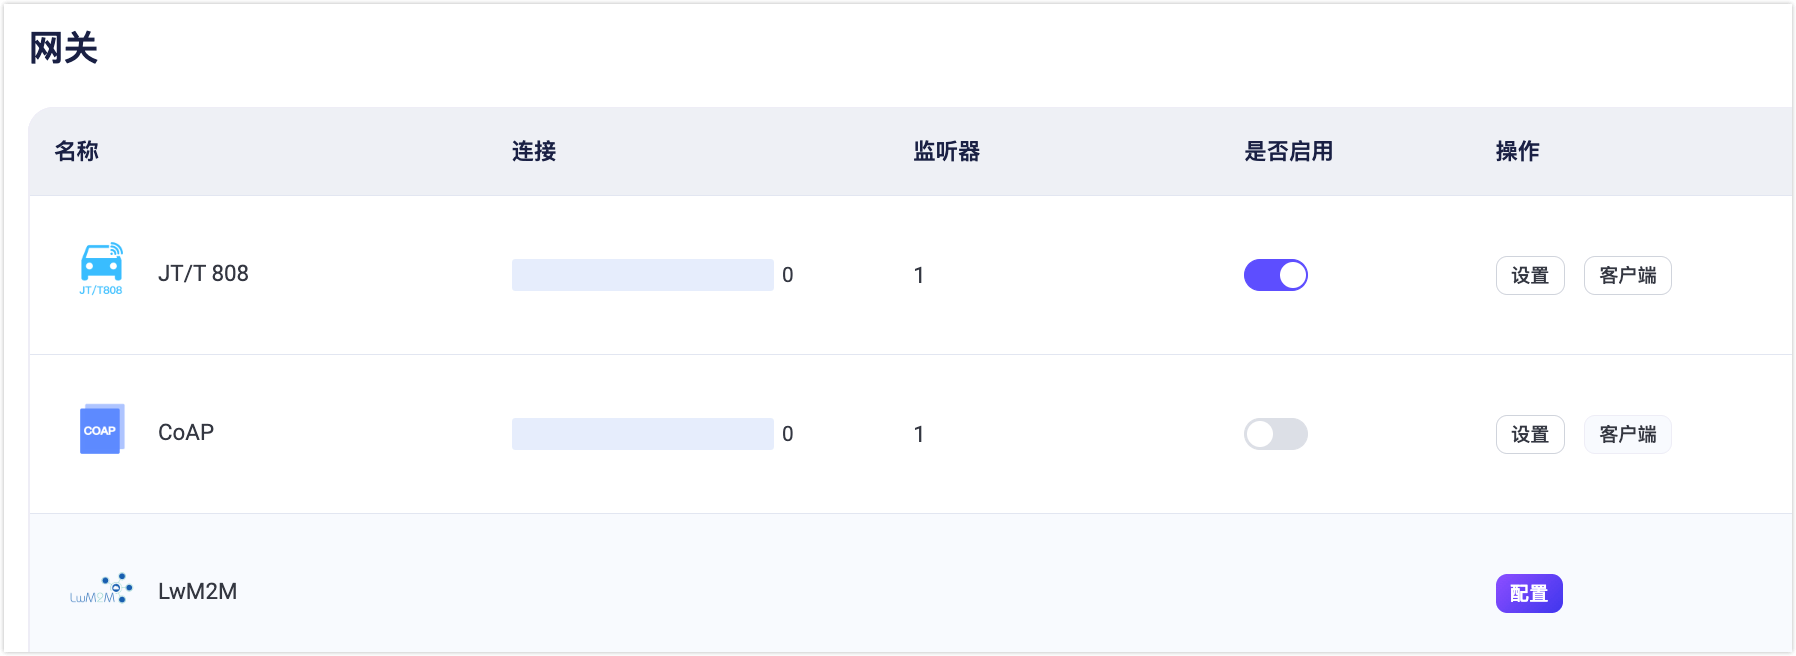The width and height of the screenshot is (1796, 656).
Task: Click the CoAP gateway name text
Action: (x=186, y=433)
